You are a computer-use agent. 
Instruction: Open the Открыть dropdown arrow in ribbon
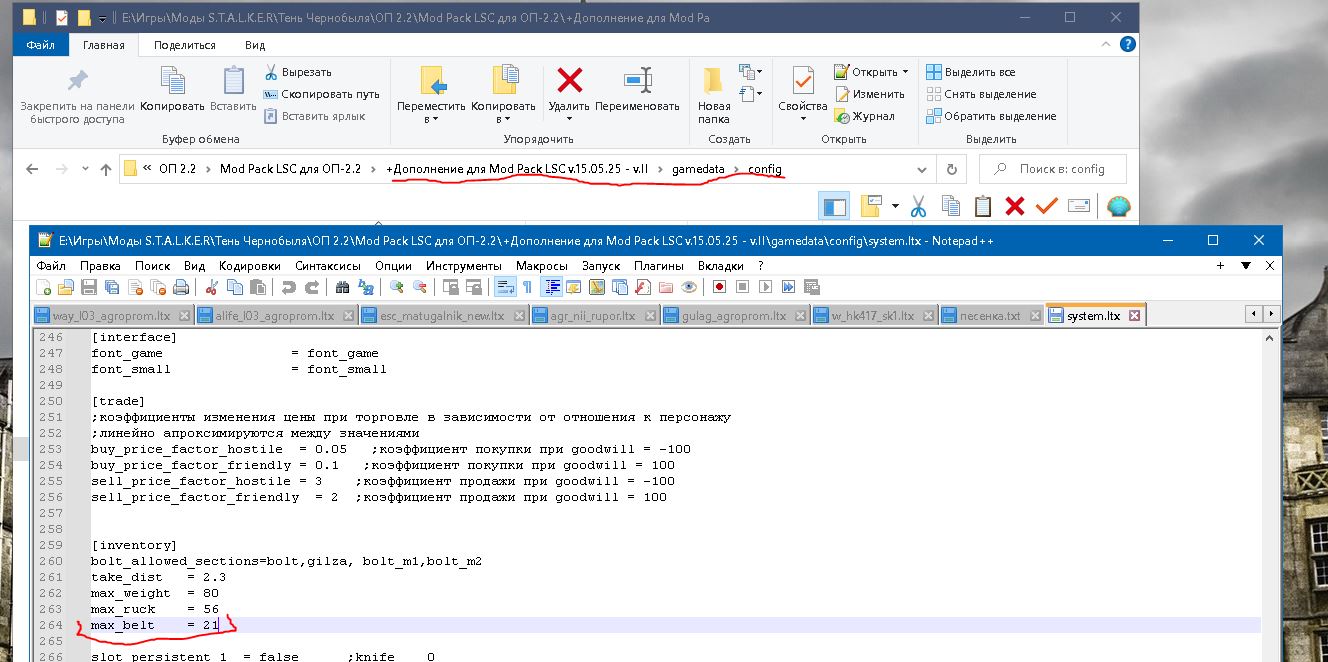click(x=905, y=72)
